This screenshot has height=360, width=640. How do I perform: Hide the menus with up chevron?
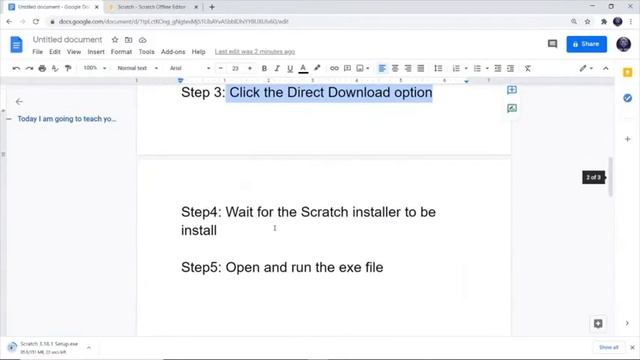[606, 69]
